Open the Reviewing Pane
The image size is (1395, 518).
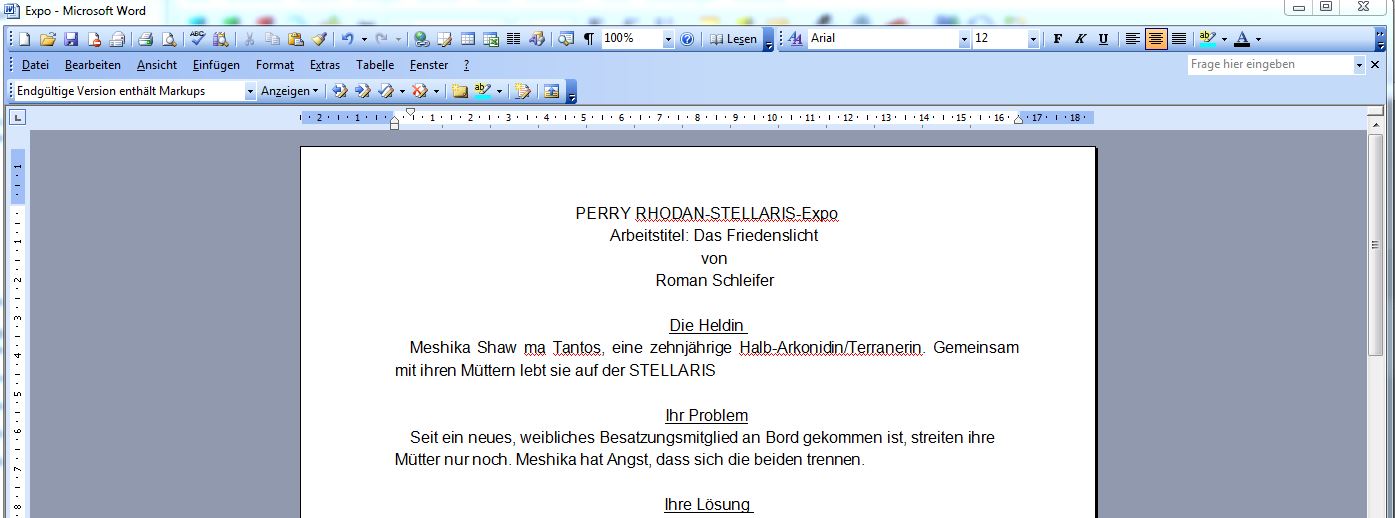click(552, 91)
